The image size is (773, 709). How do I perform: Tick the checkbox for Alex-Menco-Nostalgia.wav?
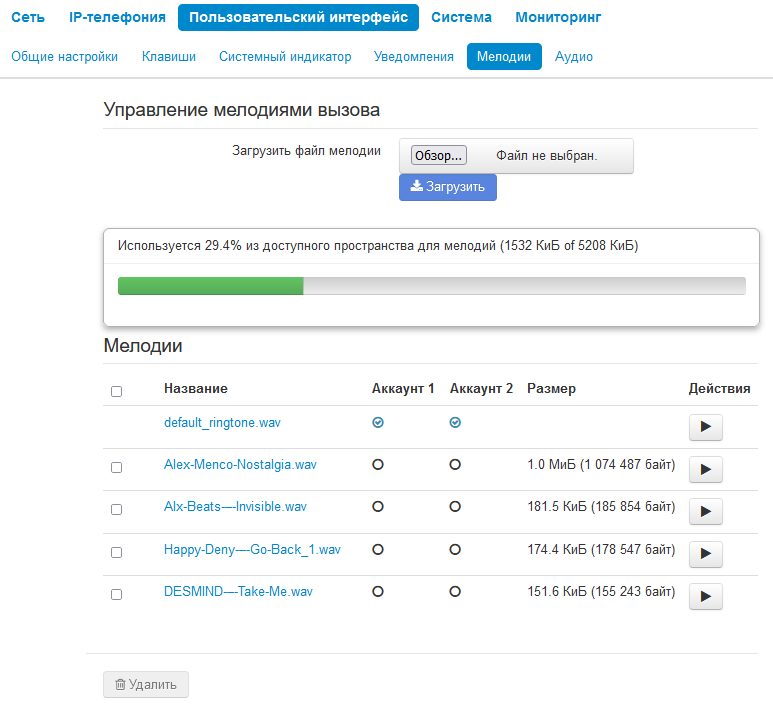coord(116,467)
